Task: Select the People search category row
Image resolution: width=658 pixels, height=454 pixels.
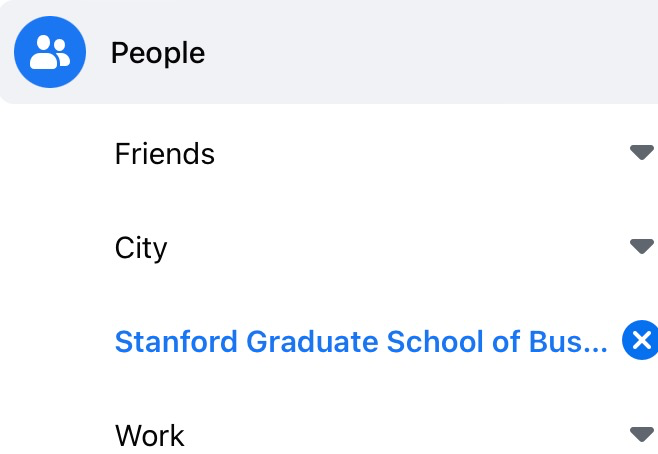Action: [330, 53]
